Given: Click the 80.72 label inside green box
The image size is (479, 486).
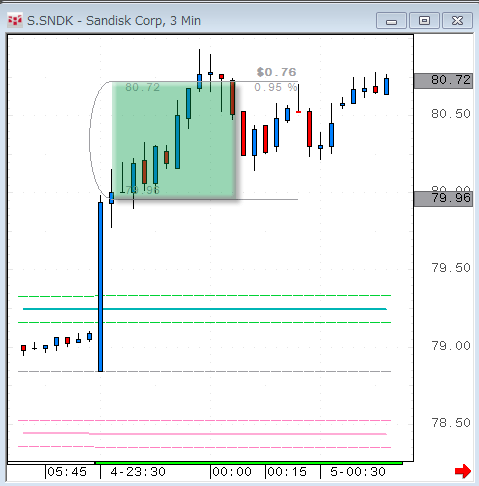Looking at the screenshot, I should click(x=143, y=87).
